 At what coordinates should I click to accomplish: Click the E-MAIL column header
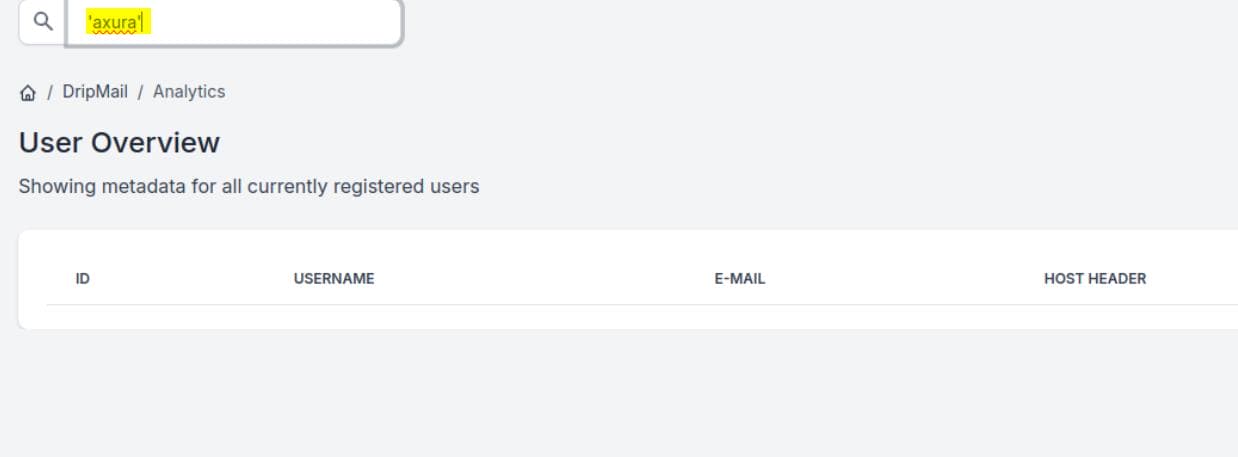739,279
